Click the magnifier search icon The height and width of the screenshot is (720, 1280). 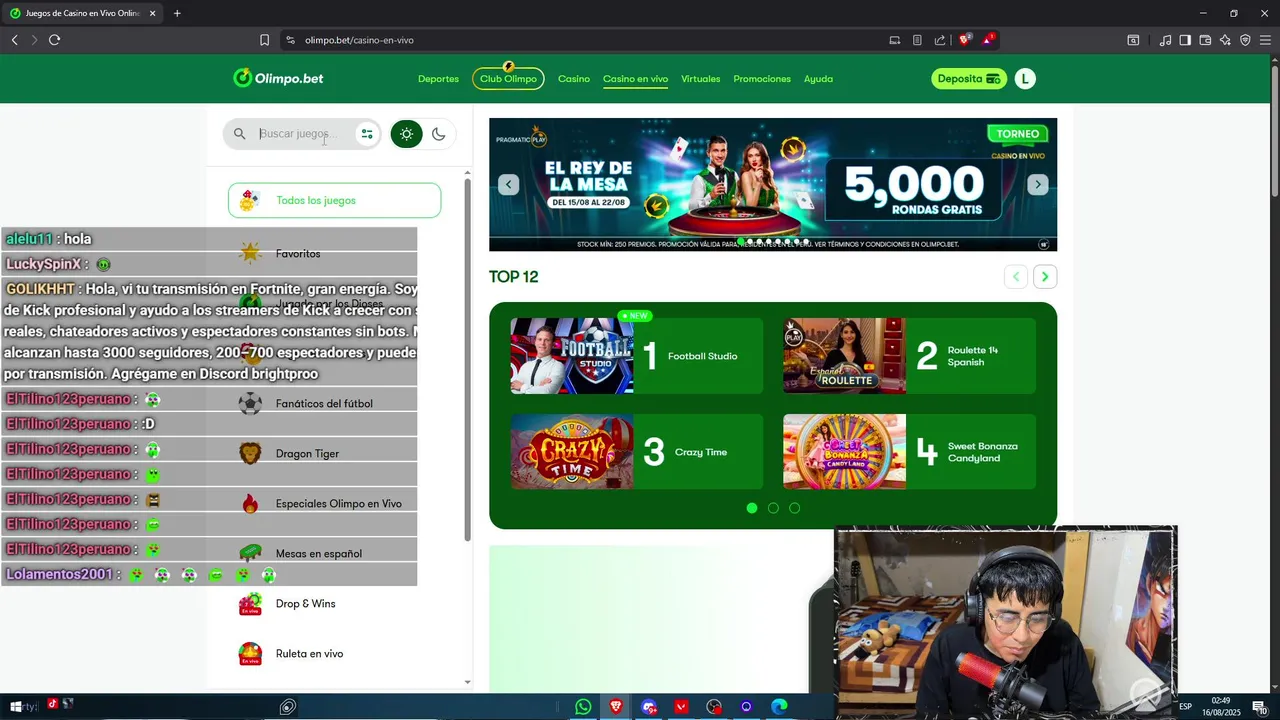pyautogui.click(x=239, y=134)
